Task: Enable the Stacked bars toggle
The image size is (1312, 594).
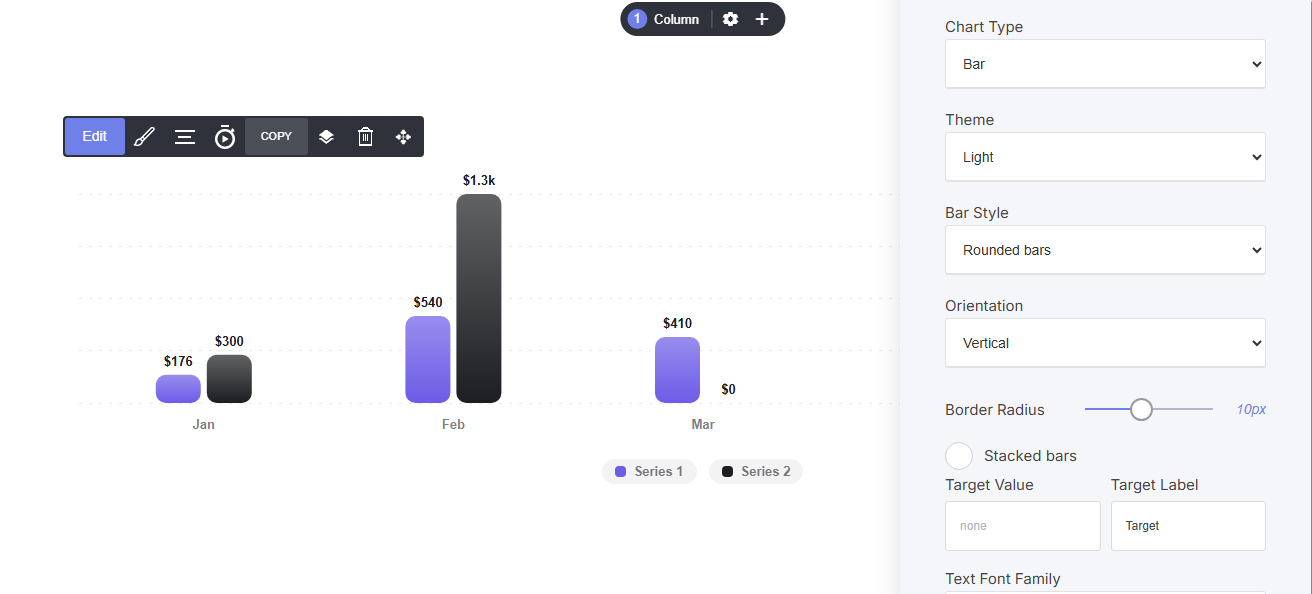Action: (x=959, y=456)
